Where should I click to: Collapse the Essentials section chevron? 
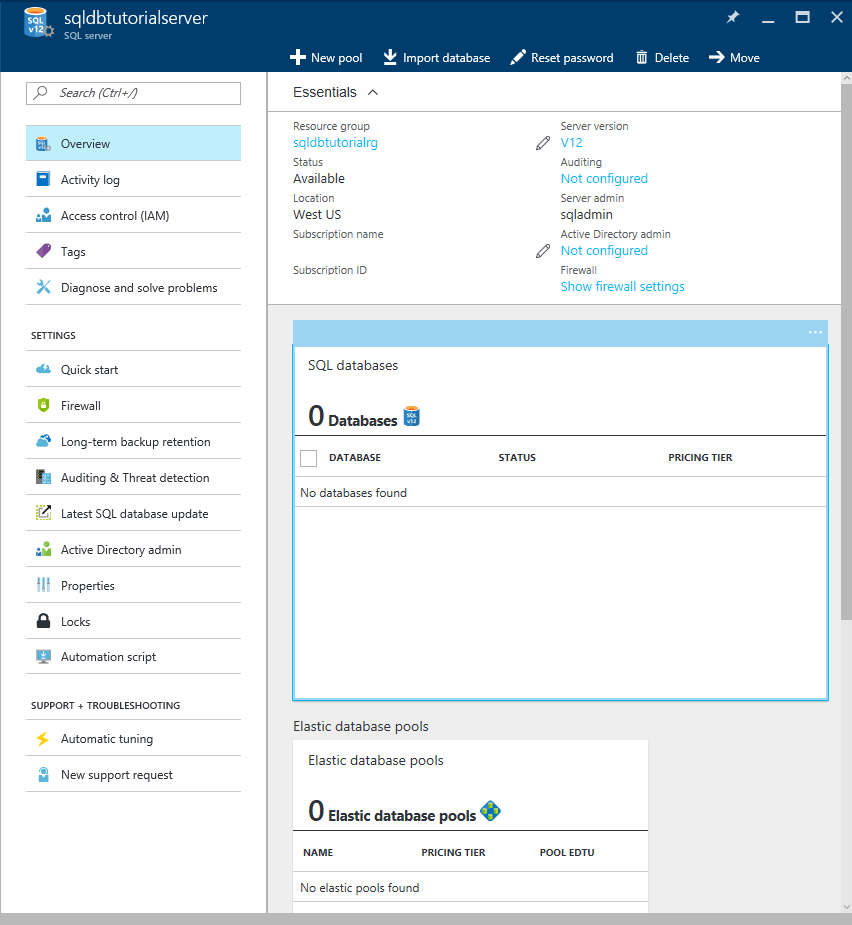tap(372, 93)
